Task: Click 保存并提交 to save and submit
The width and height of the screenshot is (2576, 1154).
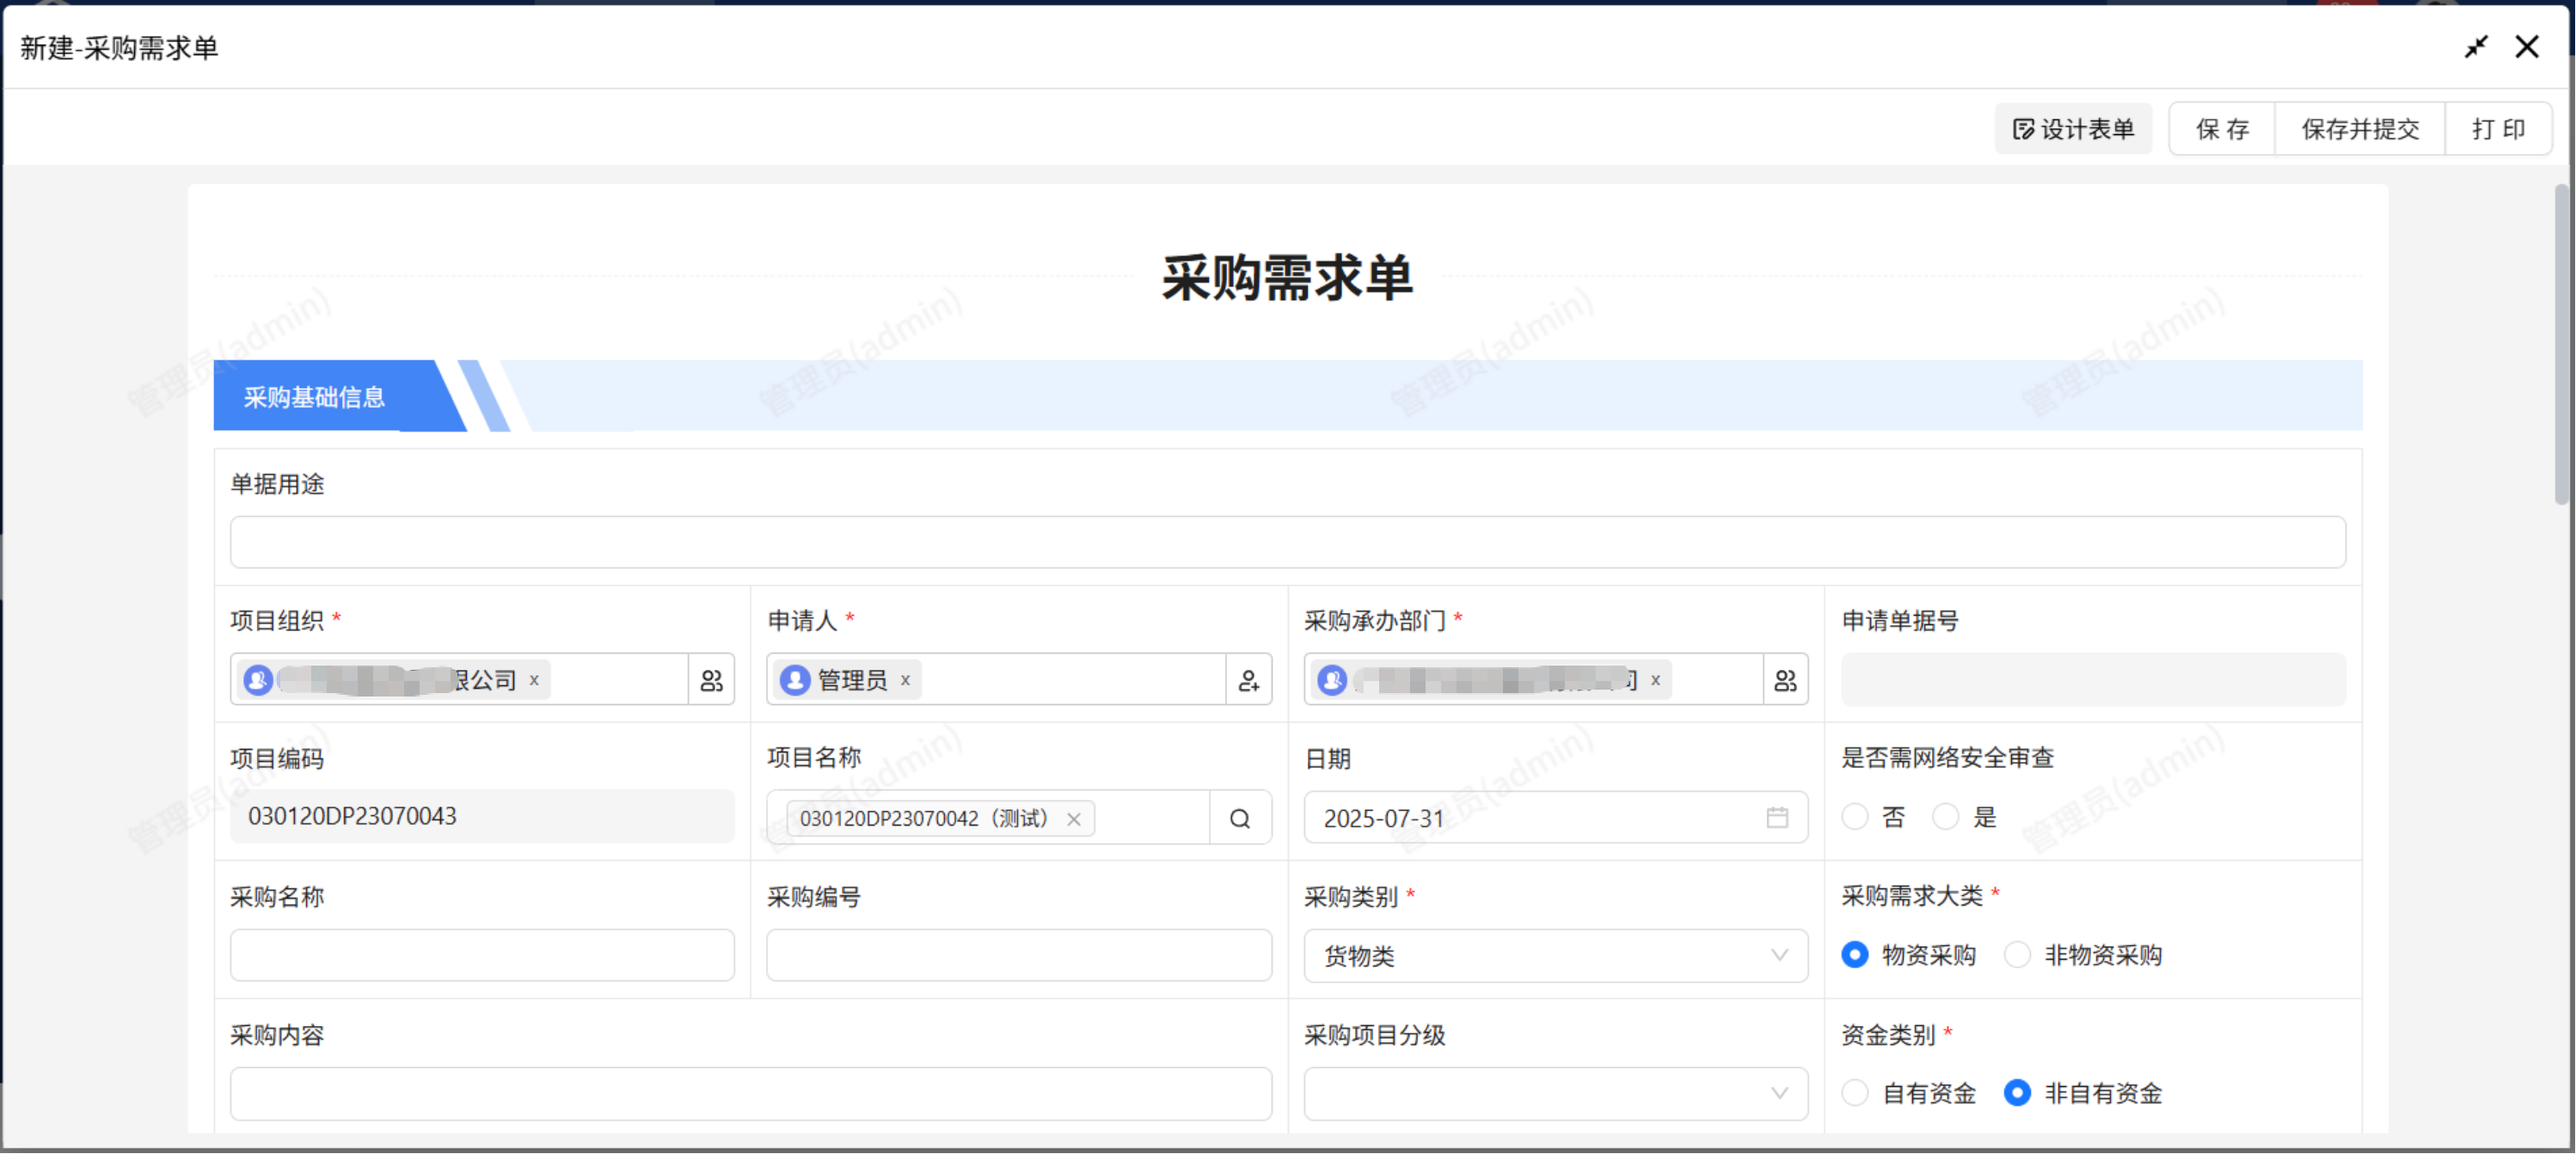Action: click(2359, 129)
